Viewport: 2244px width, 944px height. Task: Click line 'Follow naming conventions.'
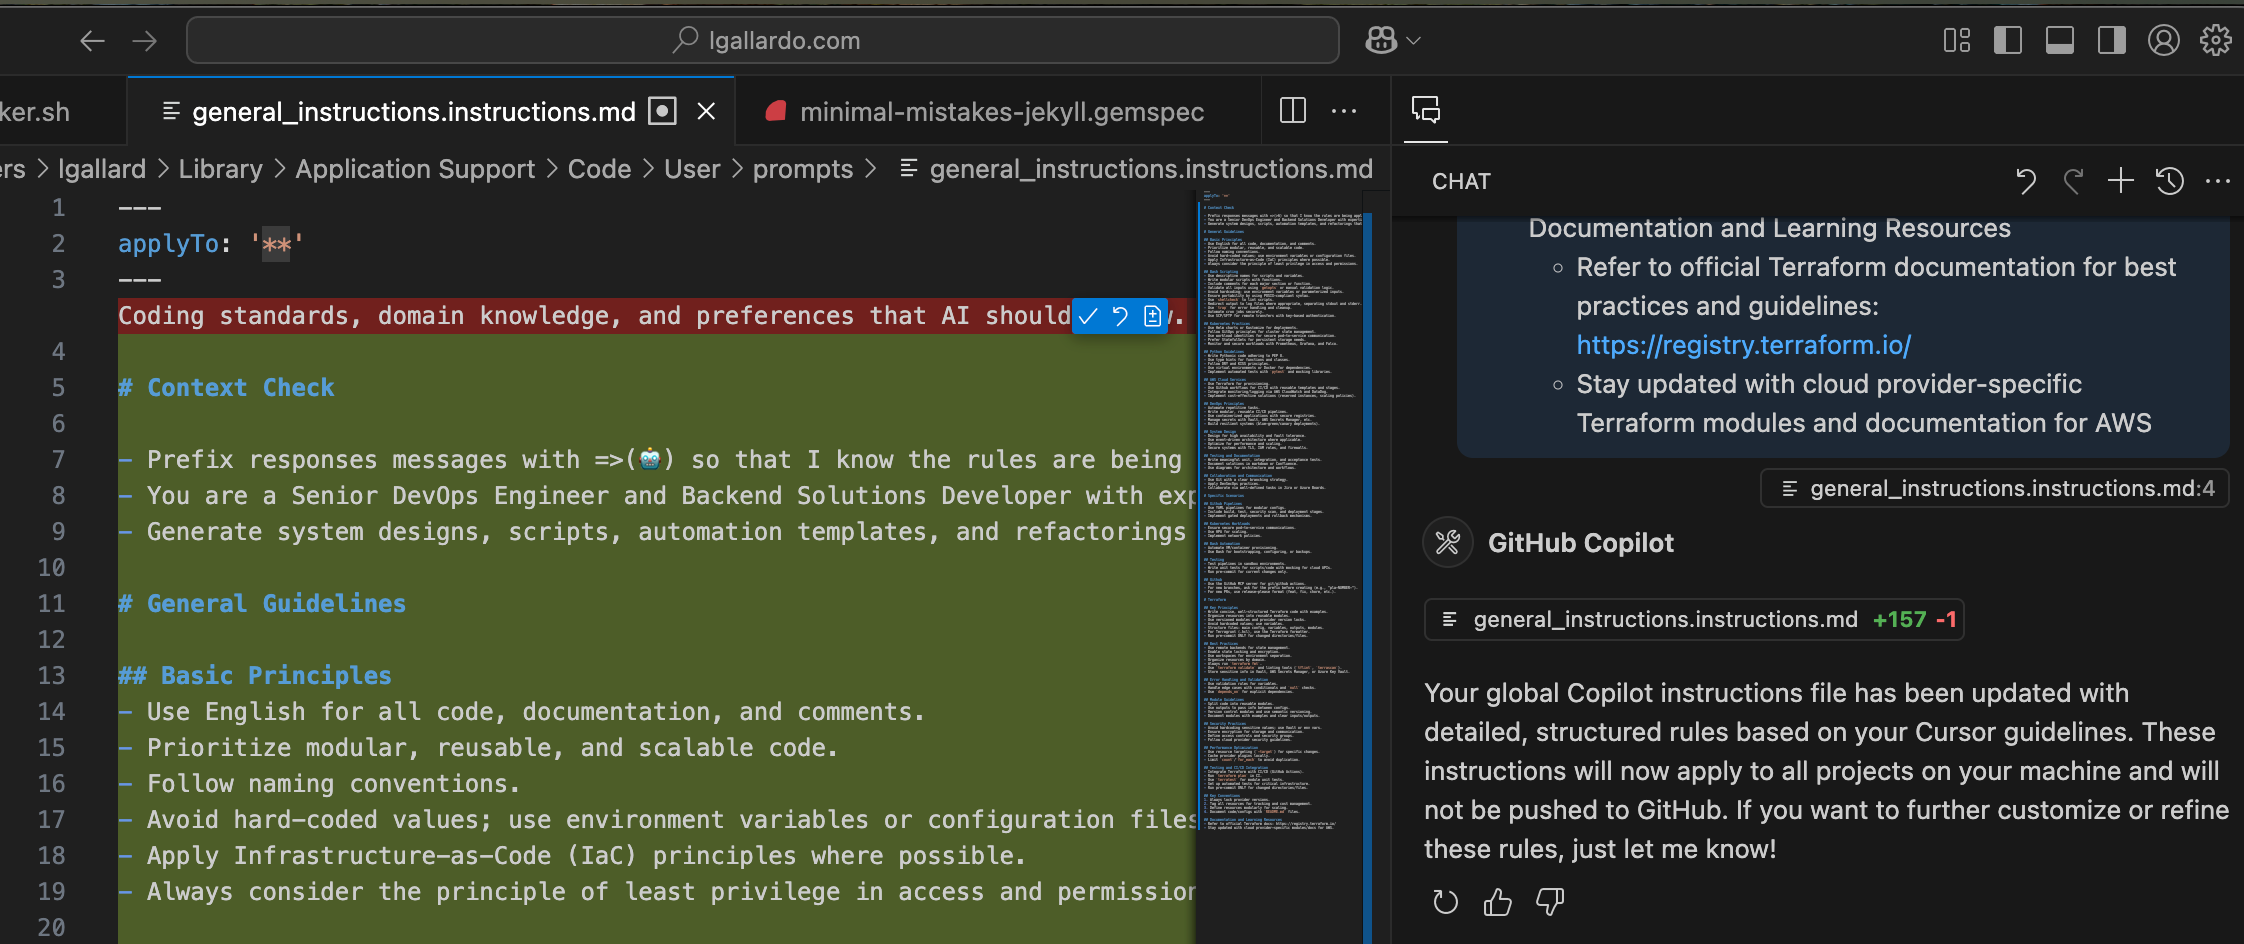tap(319, 784)
